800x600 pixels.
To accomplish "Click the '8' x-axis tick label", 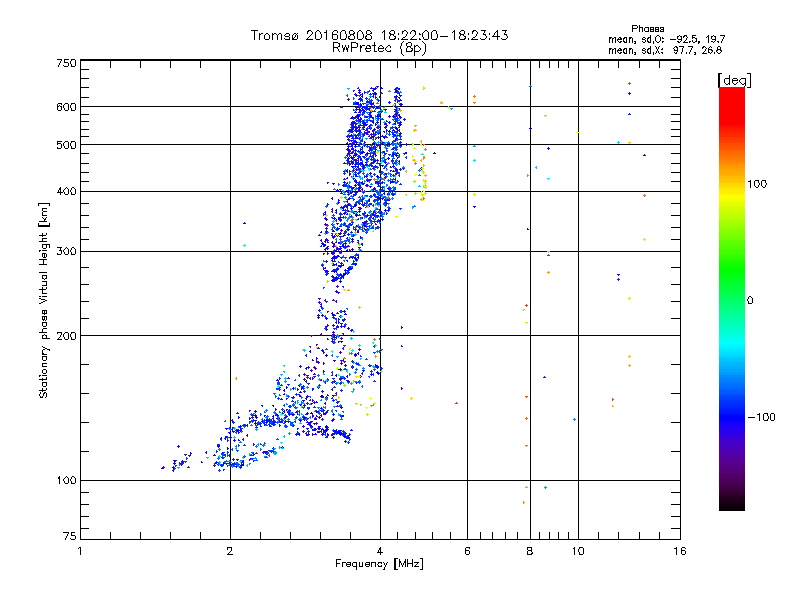I will 530,551.
